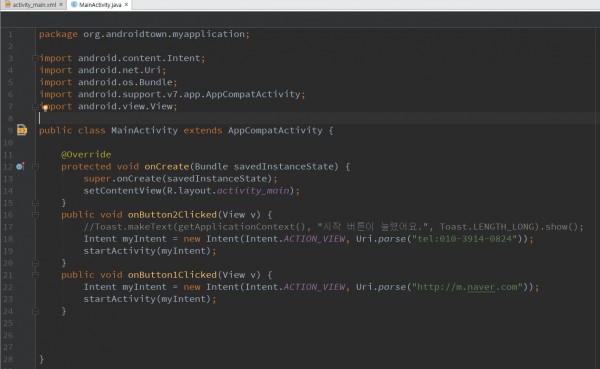Viewport: 600px width, 369px height.
Task: Click android.net.Uri in the imports
Action: (119, 70)
